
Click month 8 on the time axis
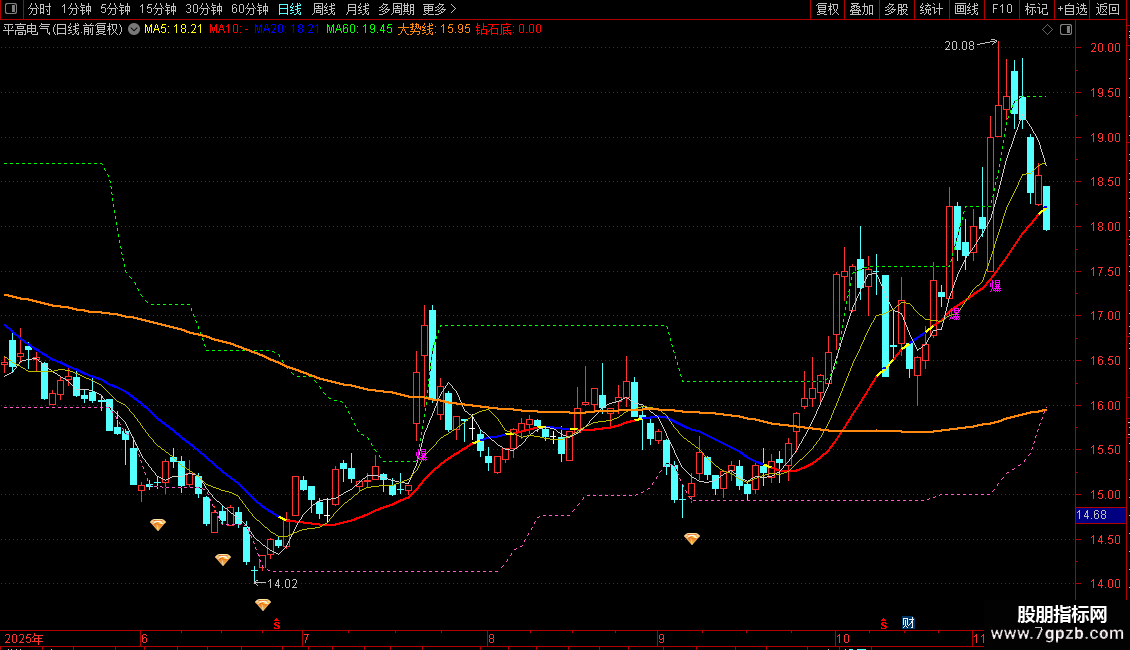click(x=491, y=638)
